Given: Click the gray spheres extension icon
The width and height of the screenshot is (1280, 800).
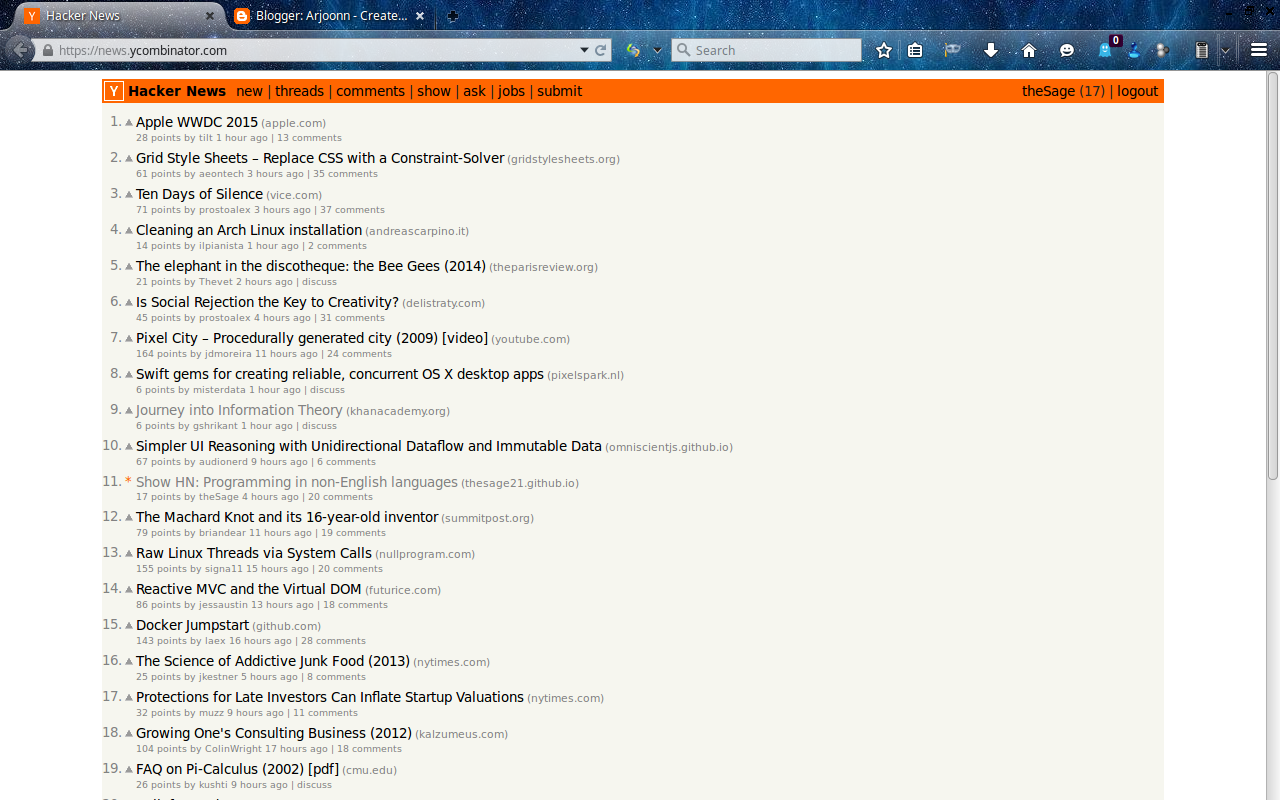Looking at the screenshot, I should [x=1162, y=50].
